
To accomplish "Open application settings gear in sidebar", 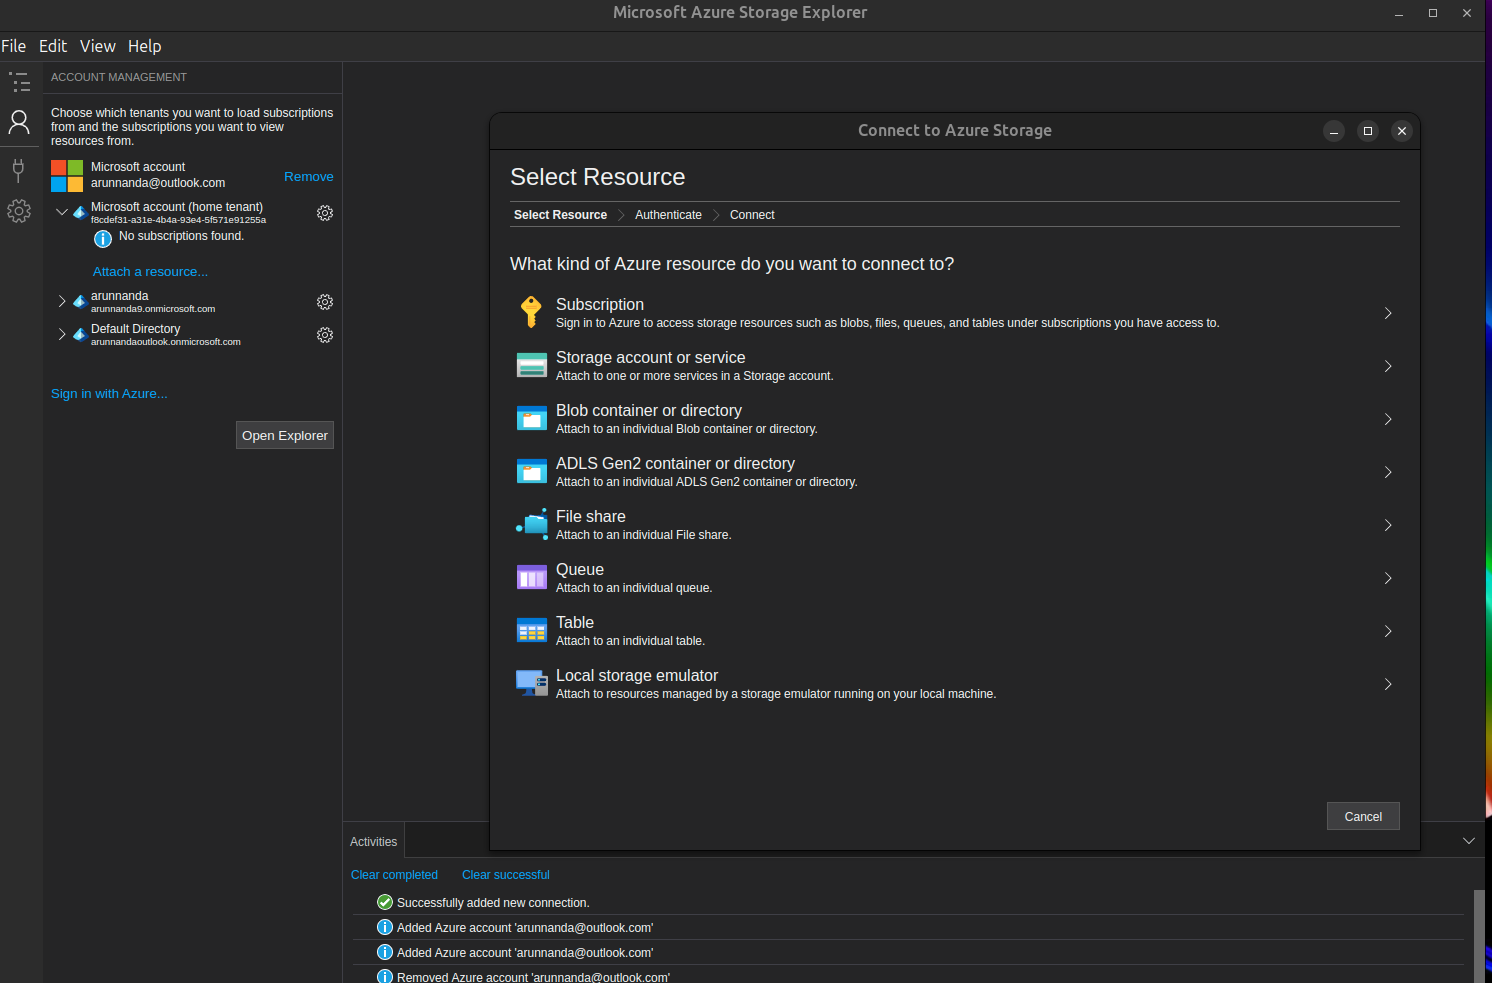I will (19, 210).
